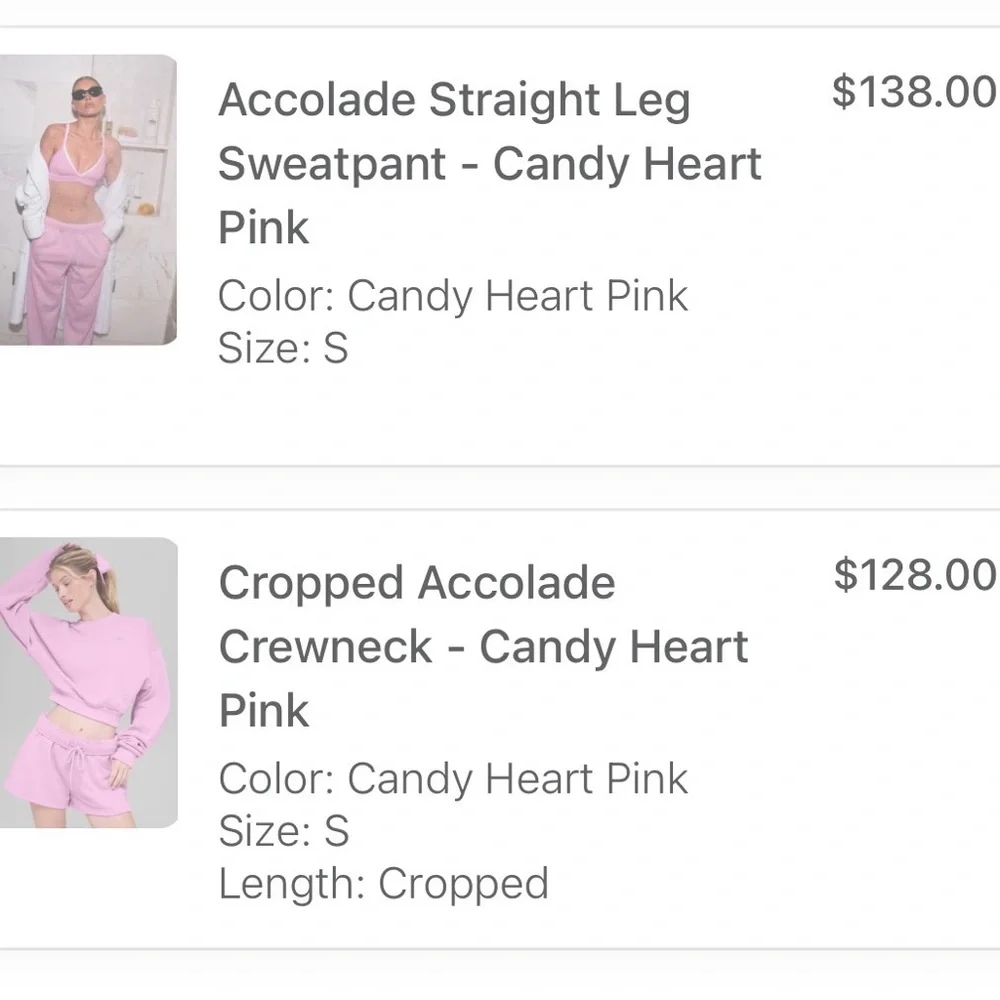Screen dimensions: 1000x1000
Task: Click the $138.00 sweatpant price
Action: click(914, 92)
